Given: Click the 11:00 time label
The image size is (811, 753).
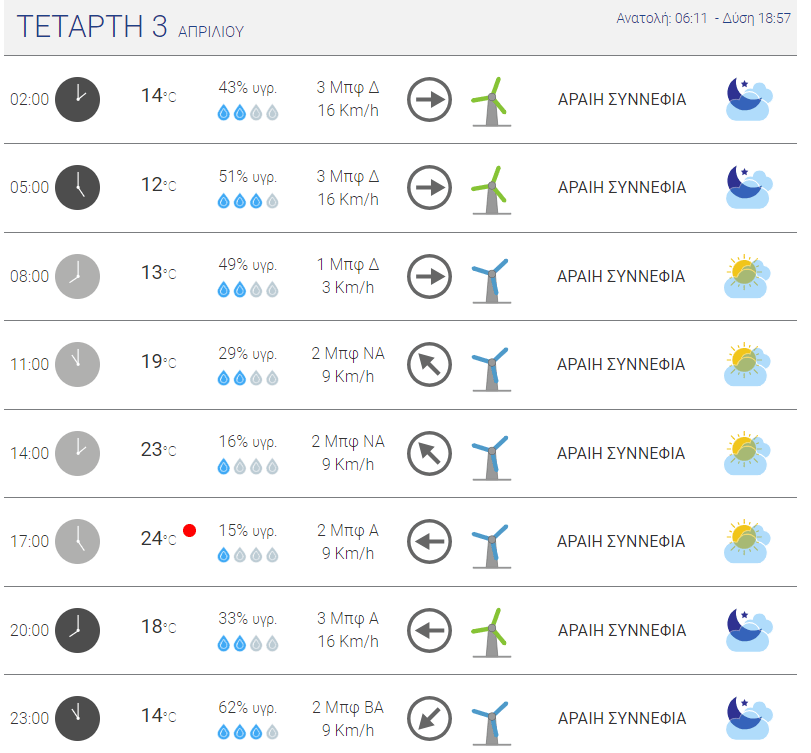Looking at the screenshot, I should [x=29, y=365].
